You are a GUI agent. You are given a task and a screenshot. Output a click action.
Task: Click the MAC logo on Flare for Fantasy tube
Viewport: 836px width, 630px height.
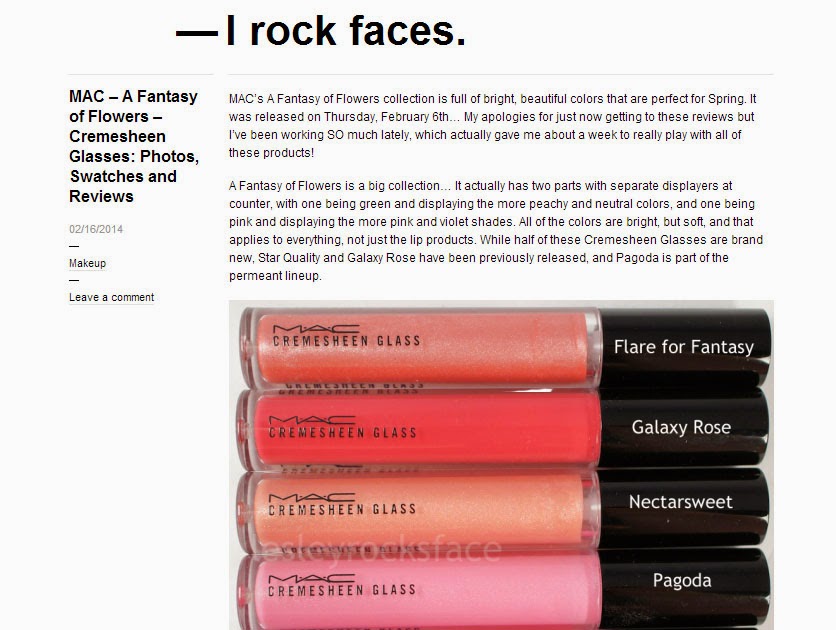pyautogui.click(x=316, y=329)
